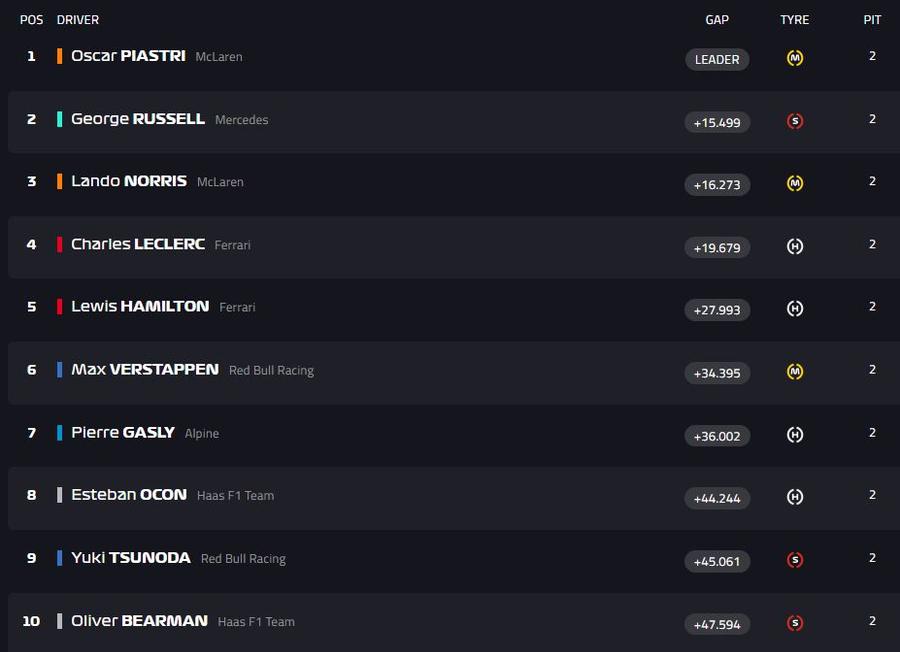This screenshot has width=900, height=652.
Task: Click Bearman's soft tyre icon
Action: pos(794,623)
